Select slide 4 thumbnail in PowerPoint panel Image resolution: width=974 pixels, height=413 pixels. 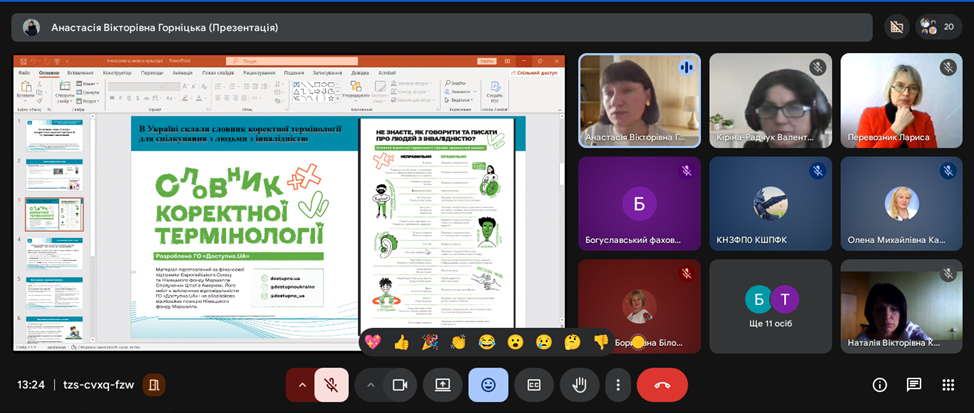(53, 253)
